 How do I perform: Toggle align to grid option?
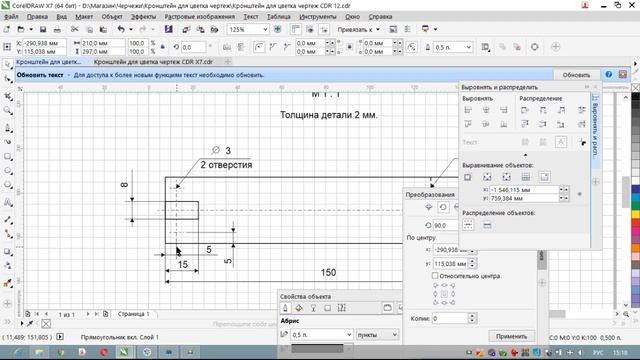point(526,177)
